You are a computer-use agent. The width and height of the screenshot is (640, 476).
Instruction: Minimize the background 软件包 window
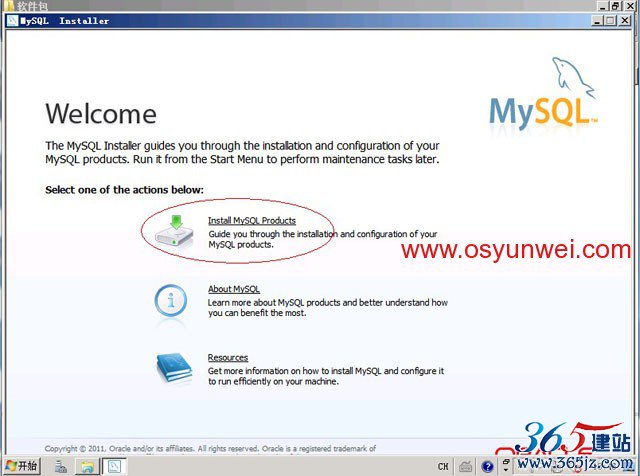(604, 6)
